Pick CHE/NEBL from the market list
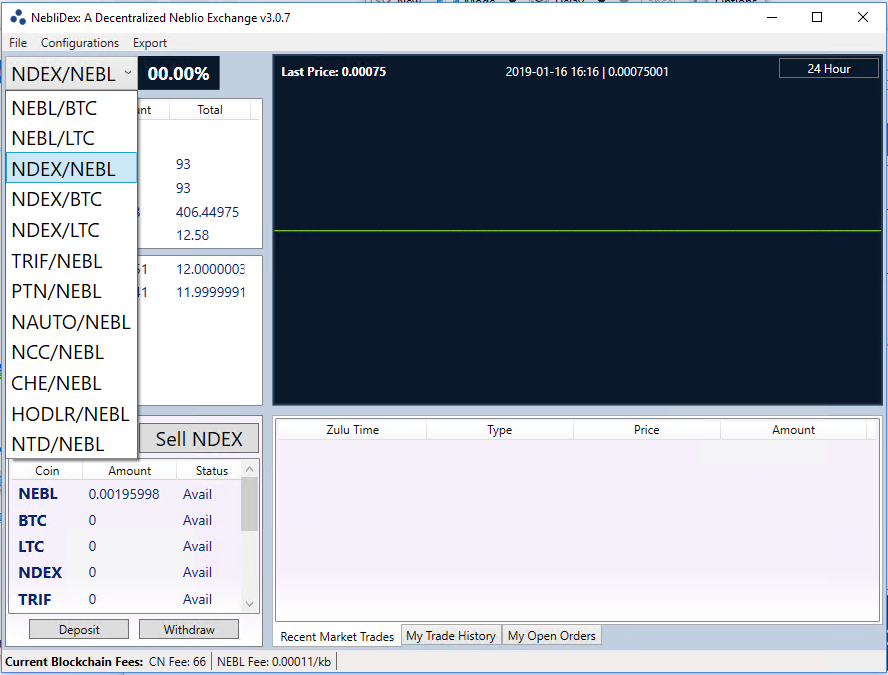 tap(71, 383)
